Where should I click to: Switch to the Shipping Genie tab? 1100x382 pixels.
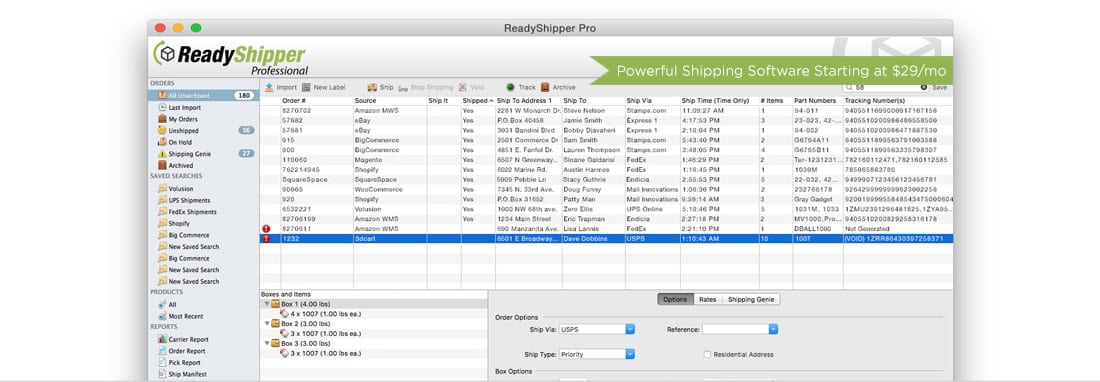click(x=751, y=299)
